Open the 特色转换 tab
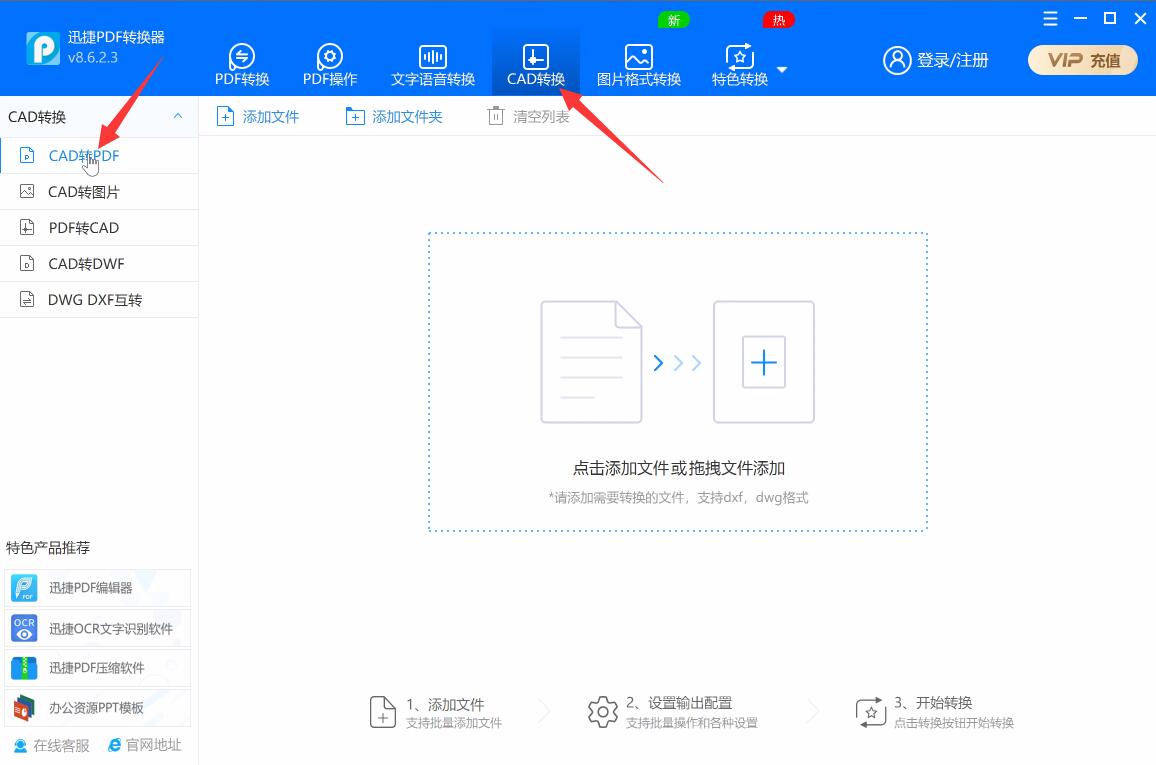The width and height of the screenshot is (1156, 765). (740, 65)
